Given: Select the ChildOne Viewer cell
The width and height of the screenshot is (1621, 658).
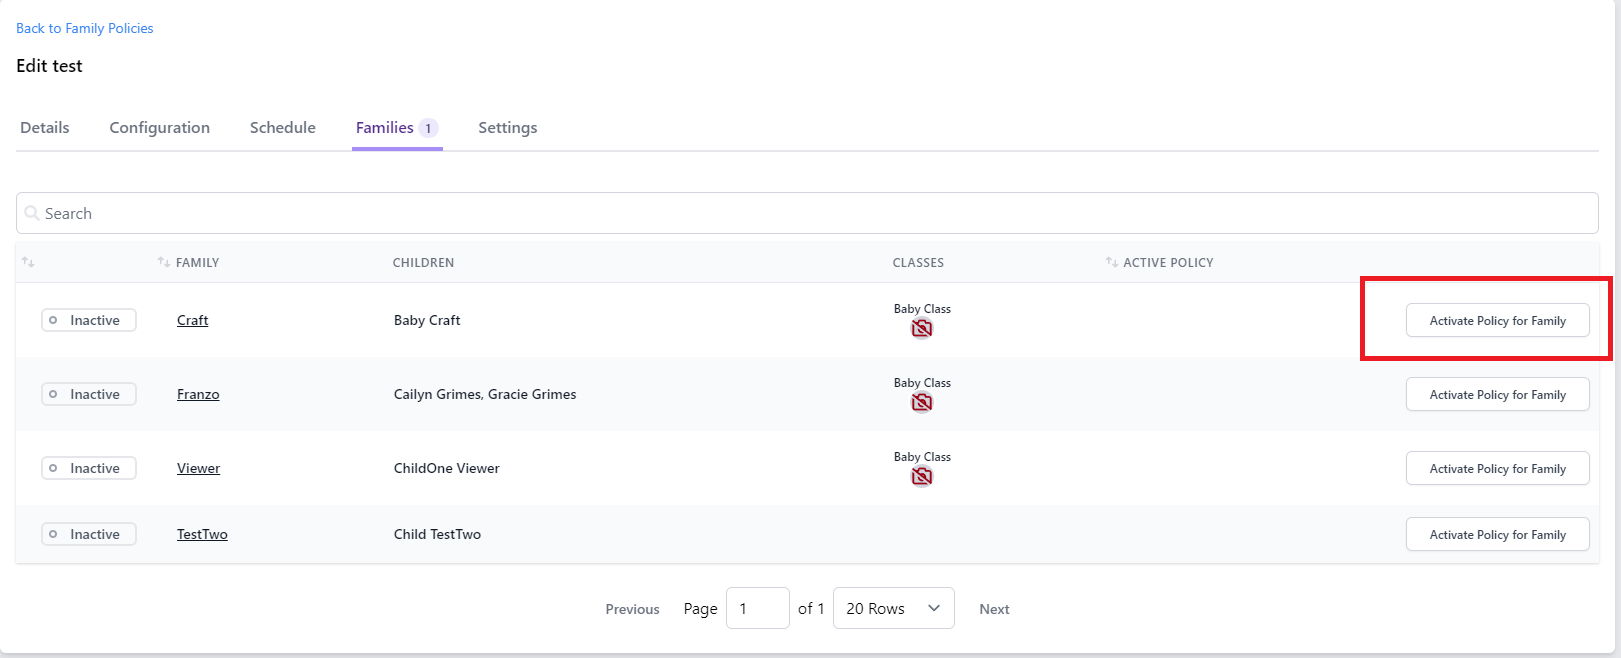Looking at the screenshot, I should point(447,468).
